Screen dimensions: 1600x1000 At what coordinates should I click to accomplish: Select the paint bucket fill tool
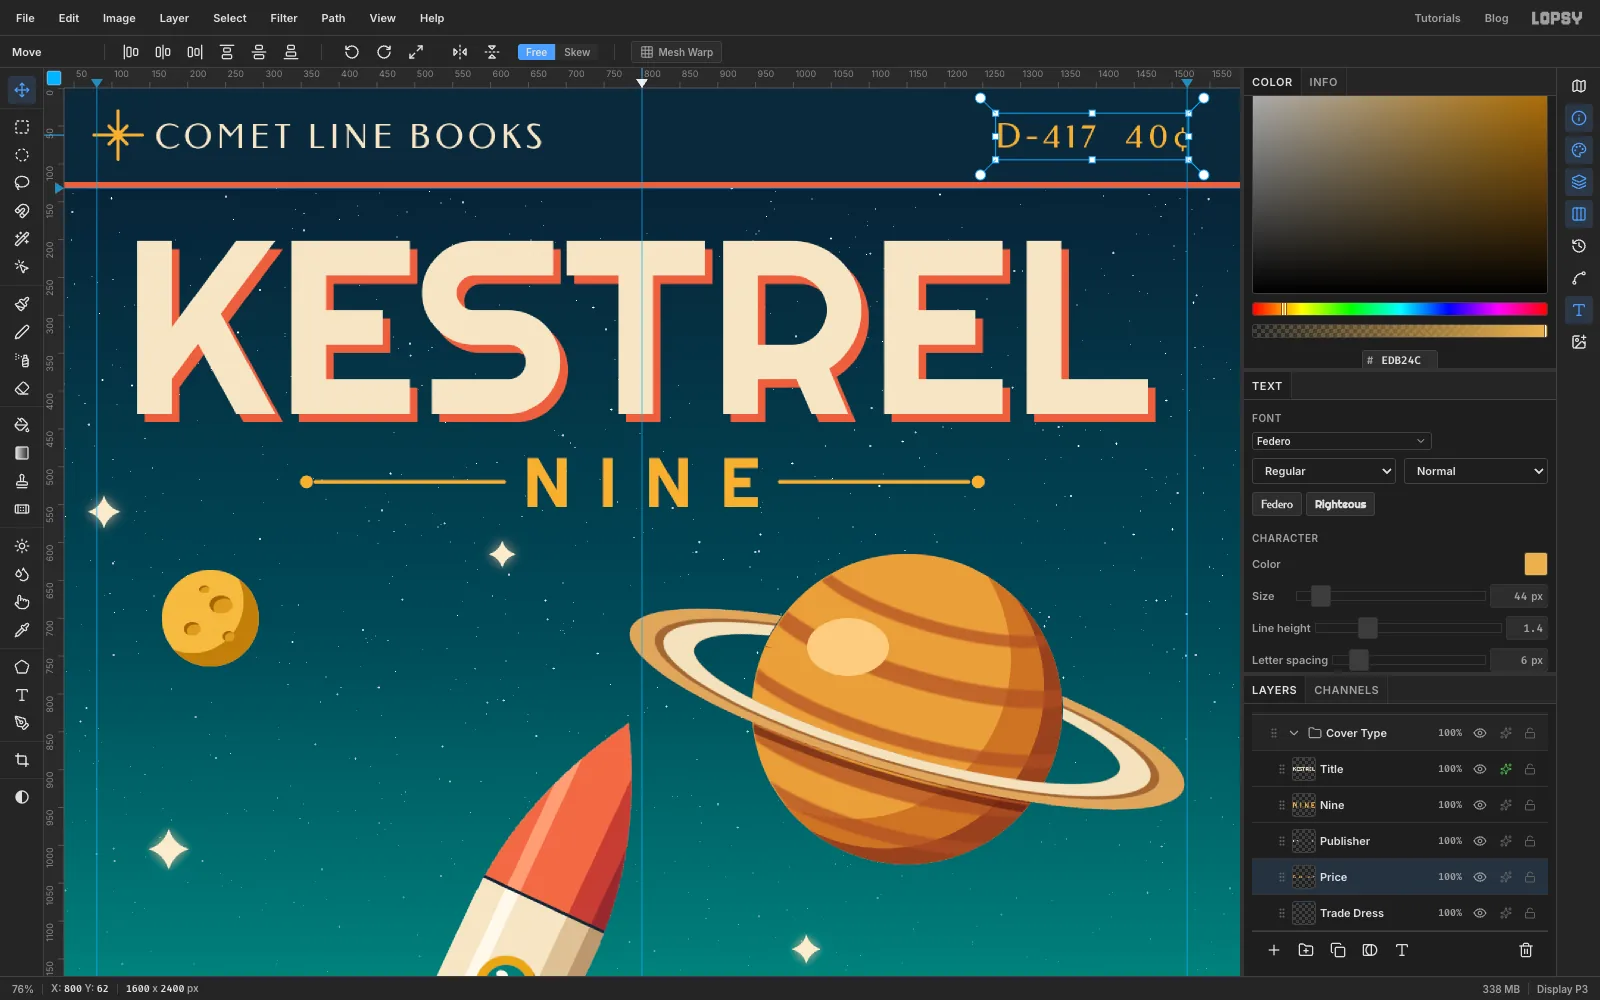(x=22, y=425)
